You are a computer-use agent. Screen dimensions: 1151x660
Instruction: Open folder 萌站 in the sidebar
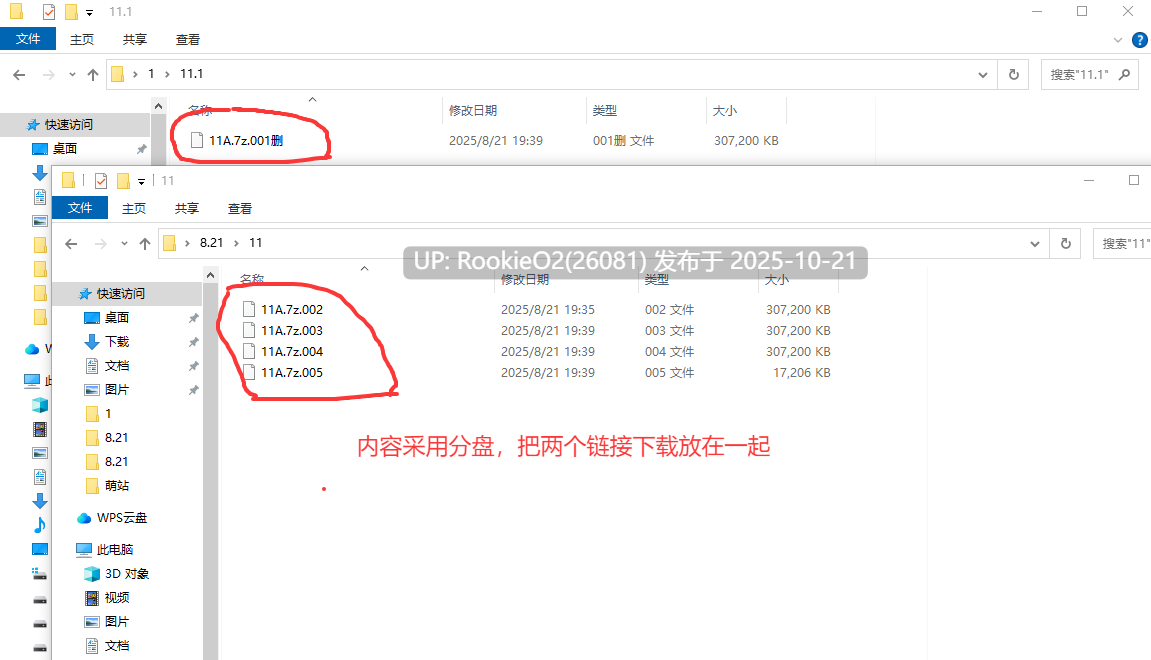[117, 485]
